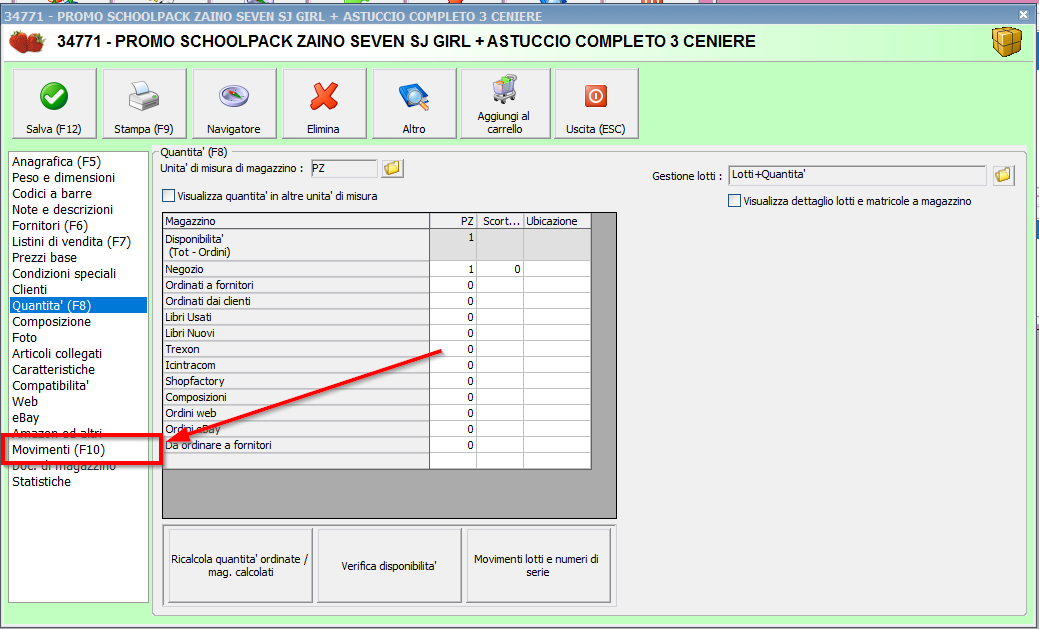The image size is (1039, 629).
Task: Open Web section in sidebar
Action: click(x=25, y=401)
